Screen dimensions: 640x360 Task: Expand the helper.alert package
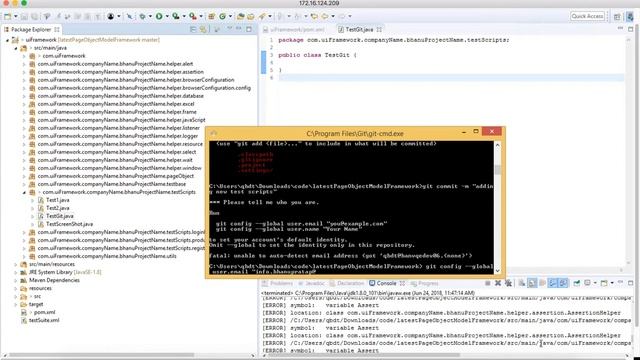pos(24,64)
